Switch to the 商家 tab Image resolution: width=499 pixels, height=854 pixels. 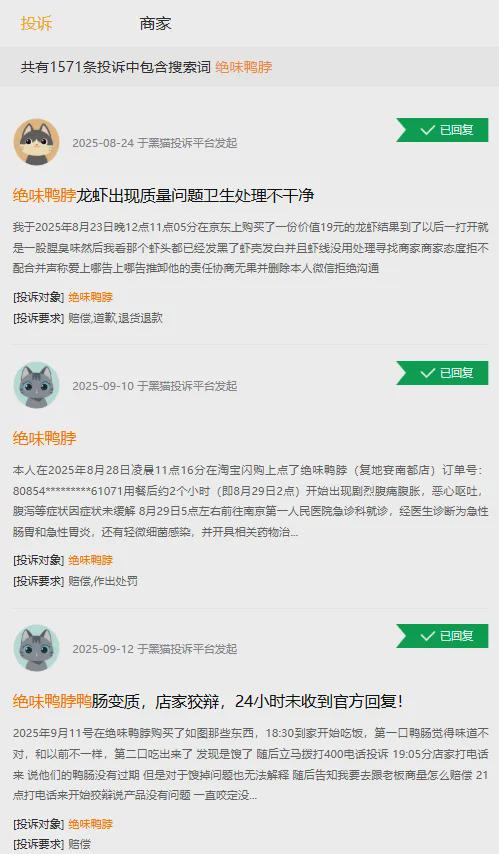(155, 23)
